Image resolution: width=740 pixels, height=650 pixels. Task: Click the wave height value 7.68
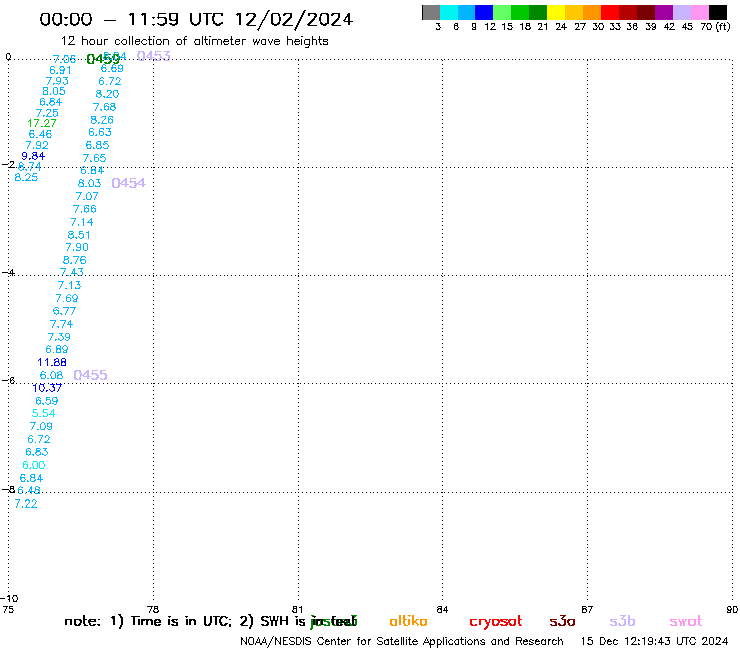pyautogui.click(x=104, y=107)
